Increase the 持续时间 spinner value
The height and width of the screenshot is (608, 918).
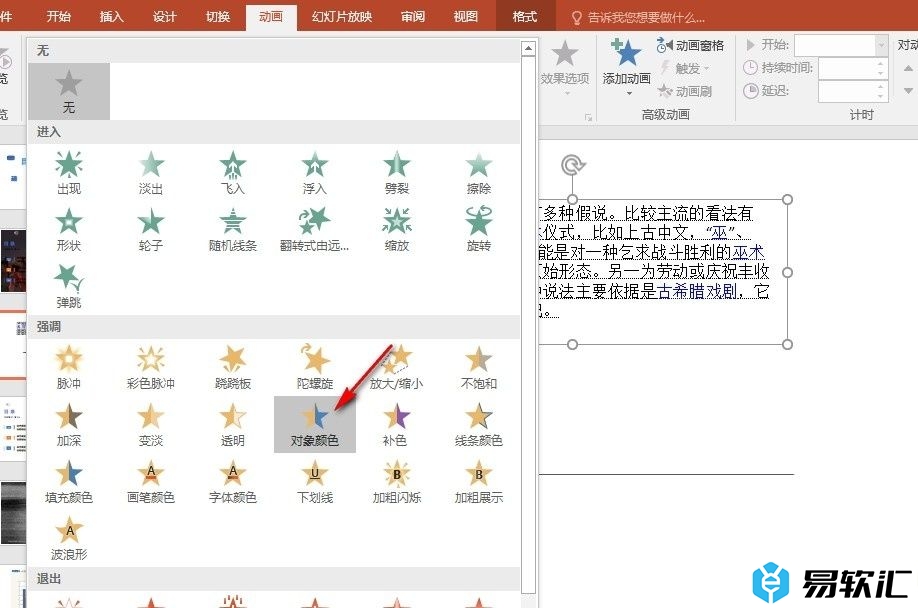[881, 63]
